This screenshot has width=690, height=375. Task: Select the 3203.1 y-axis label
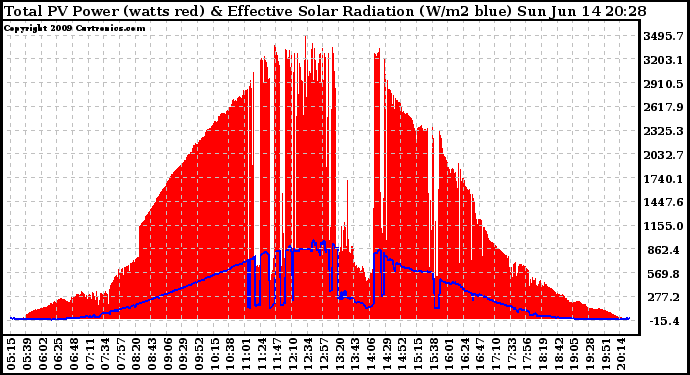(x=663, y=60)
